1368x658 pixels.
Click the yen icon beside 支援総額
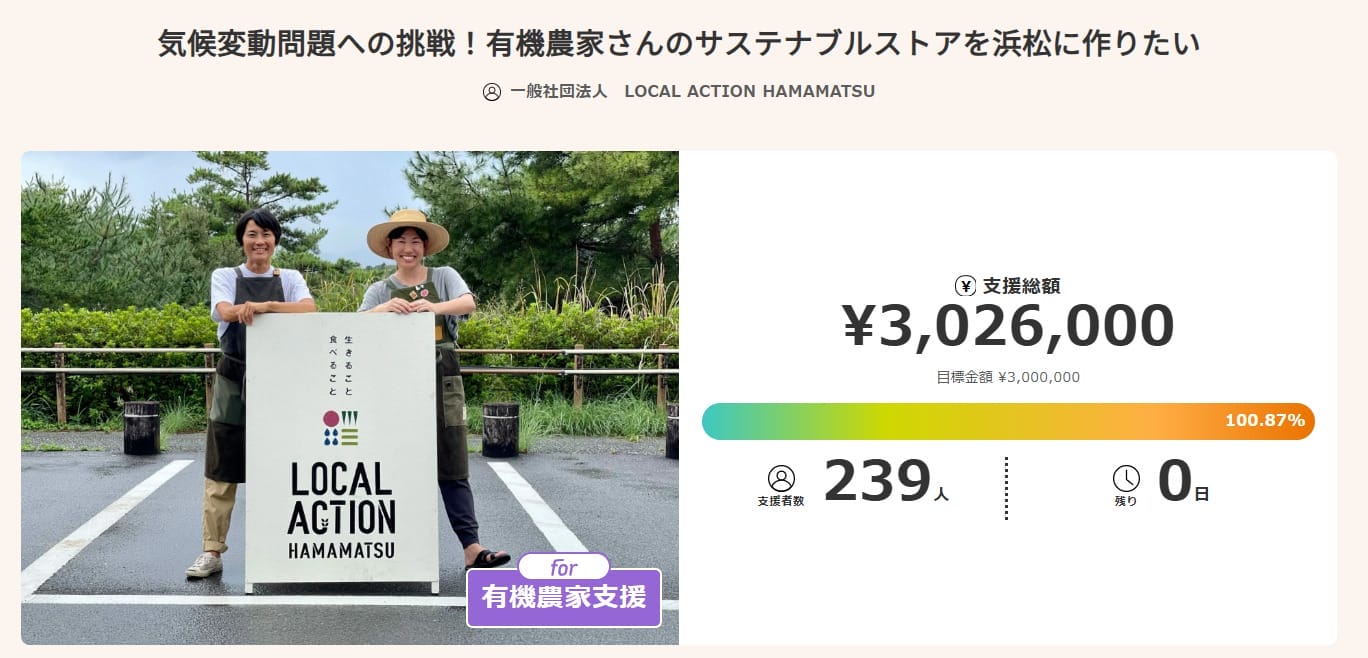(965, 286)
